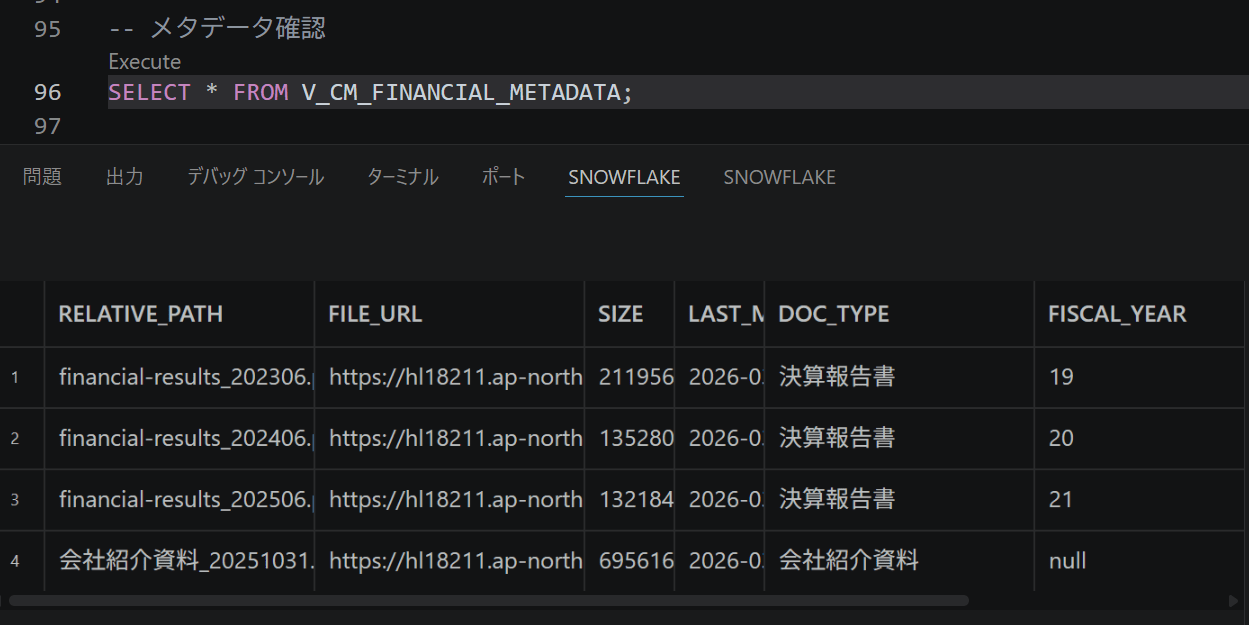Image resolution: width=1249 pixels, height=625 pixels.
Task: Click the results horizontal scrollbar
Action: (x=488, y=601)
